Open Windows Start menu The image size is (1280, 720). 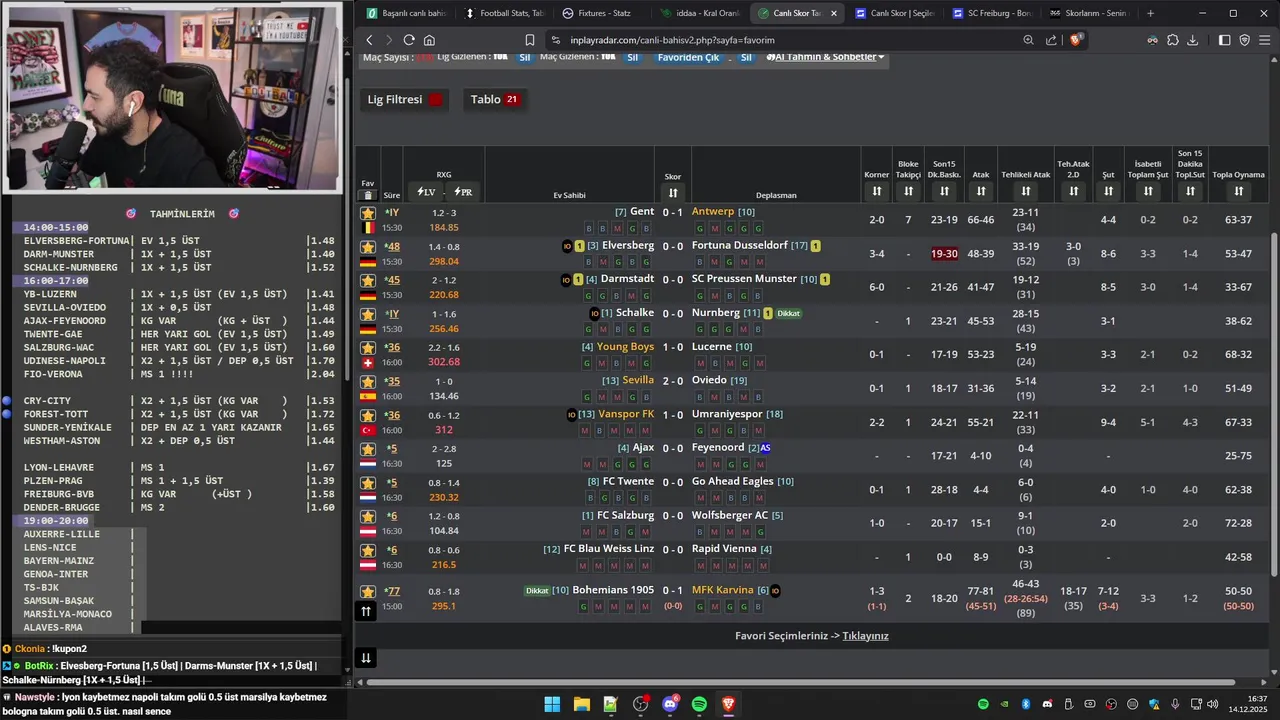tap(552, 704)
